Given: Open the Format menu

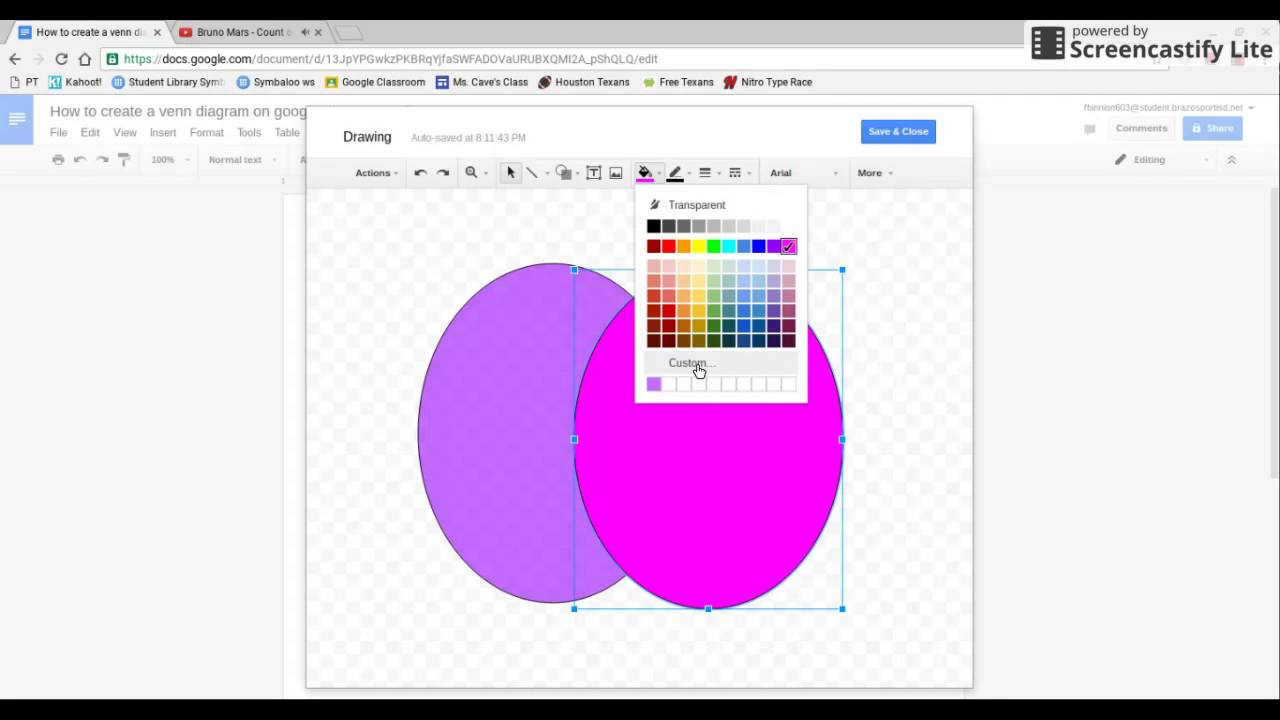Looking at the screenshot, I should tap(207, 132).
